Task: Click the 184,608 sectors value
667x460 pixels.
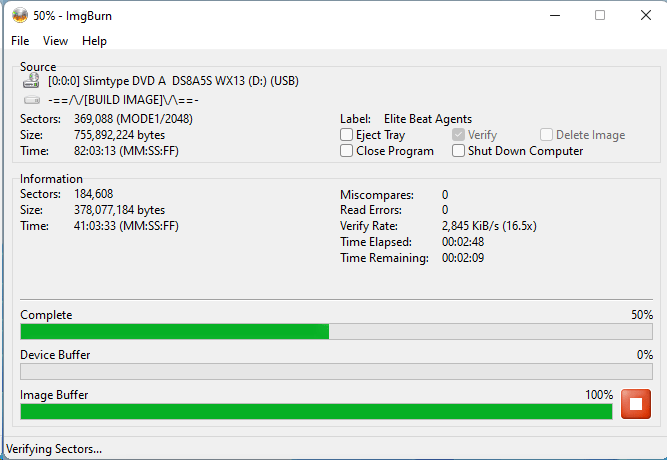Action: 94,194
